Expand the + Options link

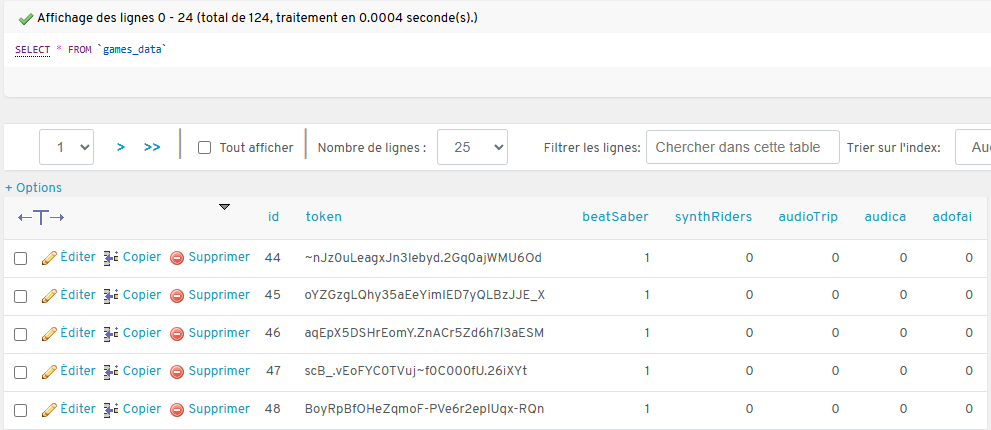[x=33, y=187]
